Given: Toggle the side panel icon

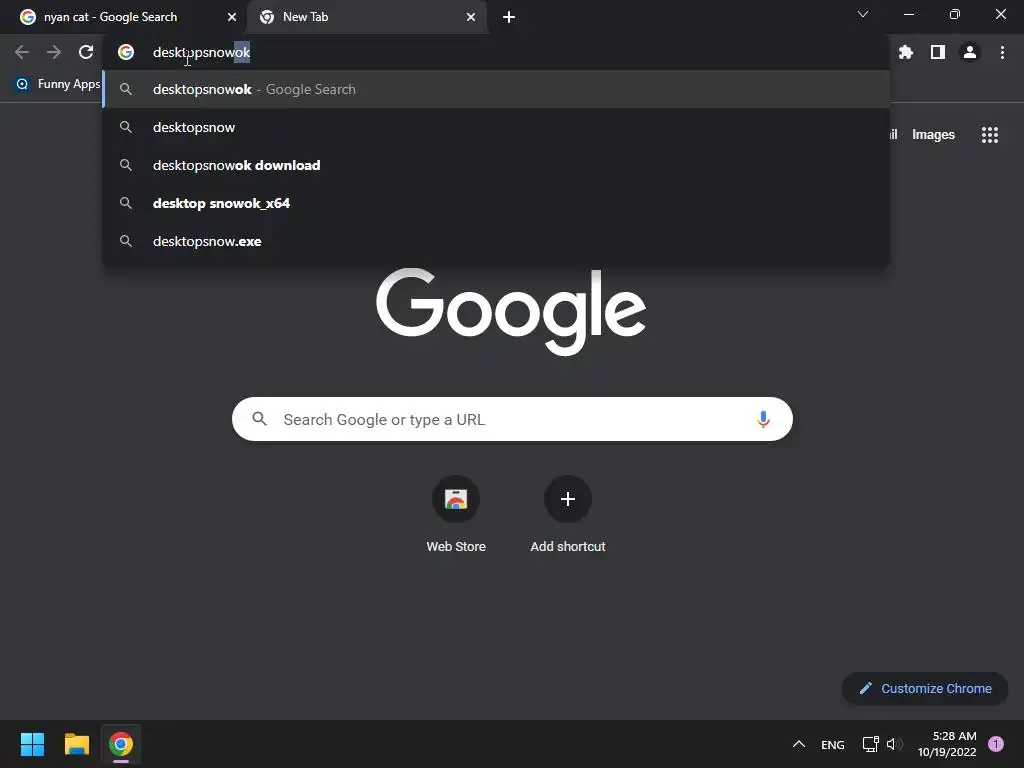Looking at the screenshot, I should click(938, 52).
